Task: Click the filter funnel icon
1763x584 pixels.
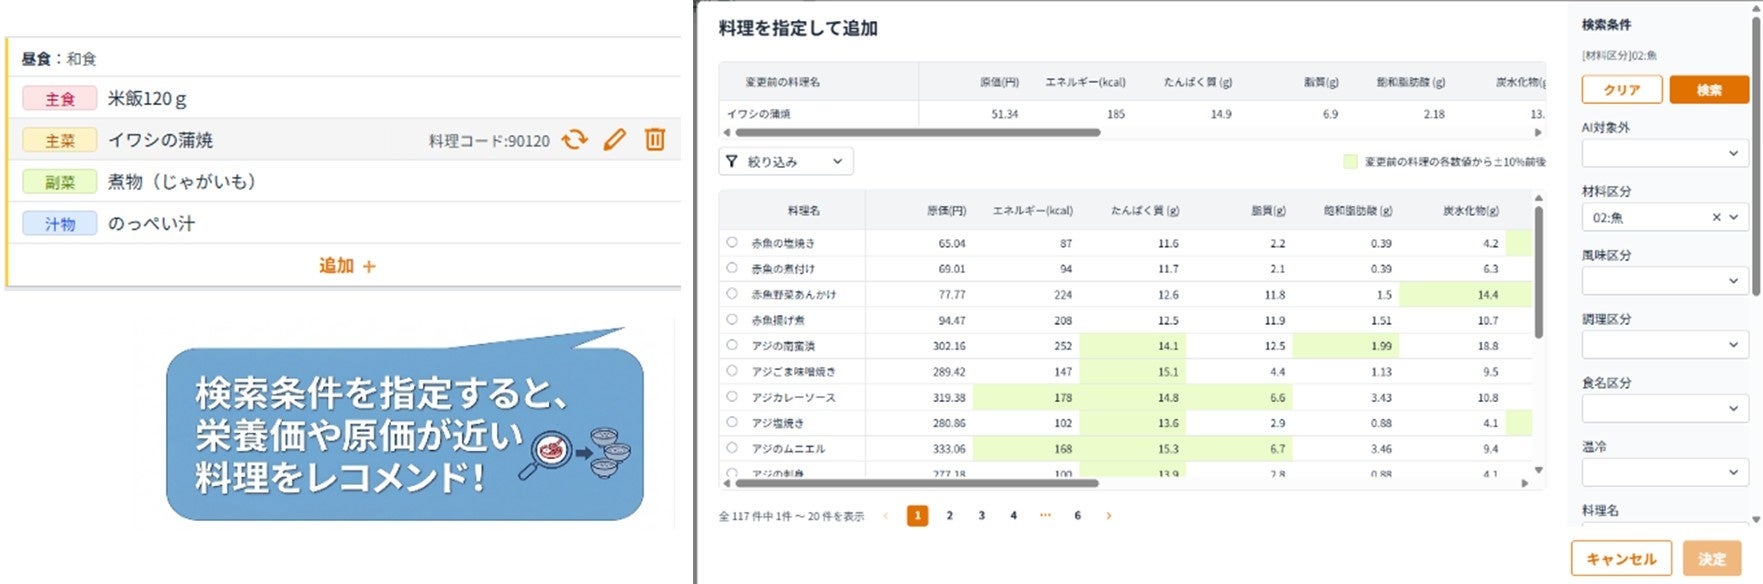Action: click(732, 161)
